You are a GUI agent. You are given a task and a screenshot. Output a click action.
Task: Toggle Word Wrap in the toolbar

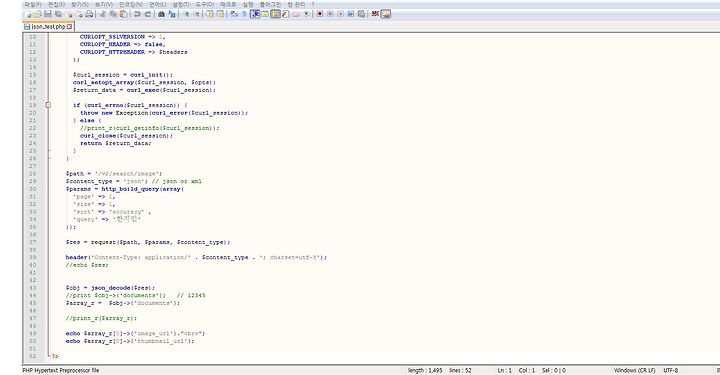click(x=234, y=14)
